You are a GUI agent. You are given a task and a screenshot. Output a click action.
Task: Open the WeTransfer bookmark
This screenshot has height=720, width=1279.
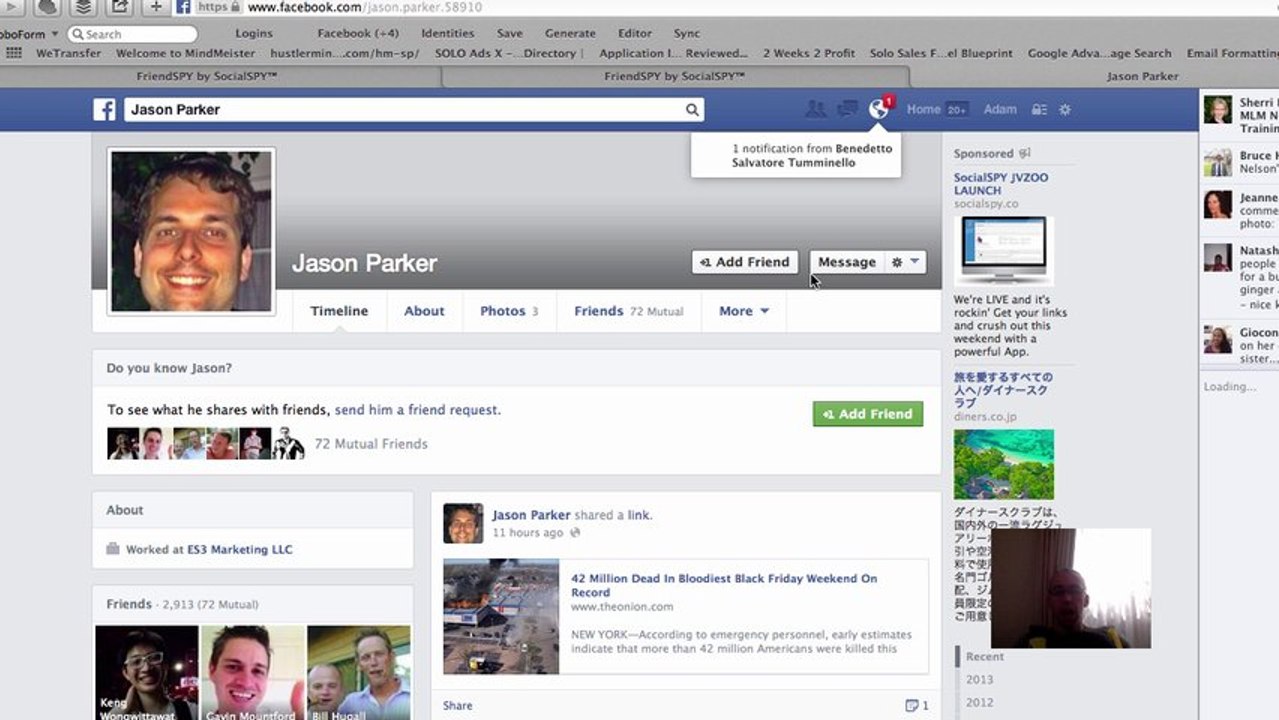click(x=68, y=54)
